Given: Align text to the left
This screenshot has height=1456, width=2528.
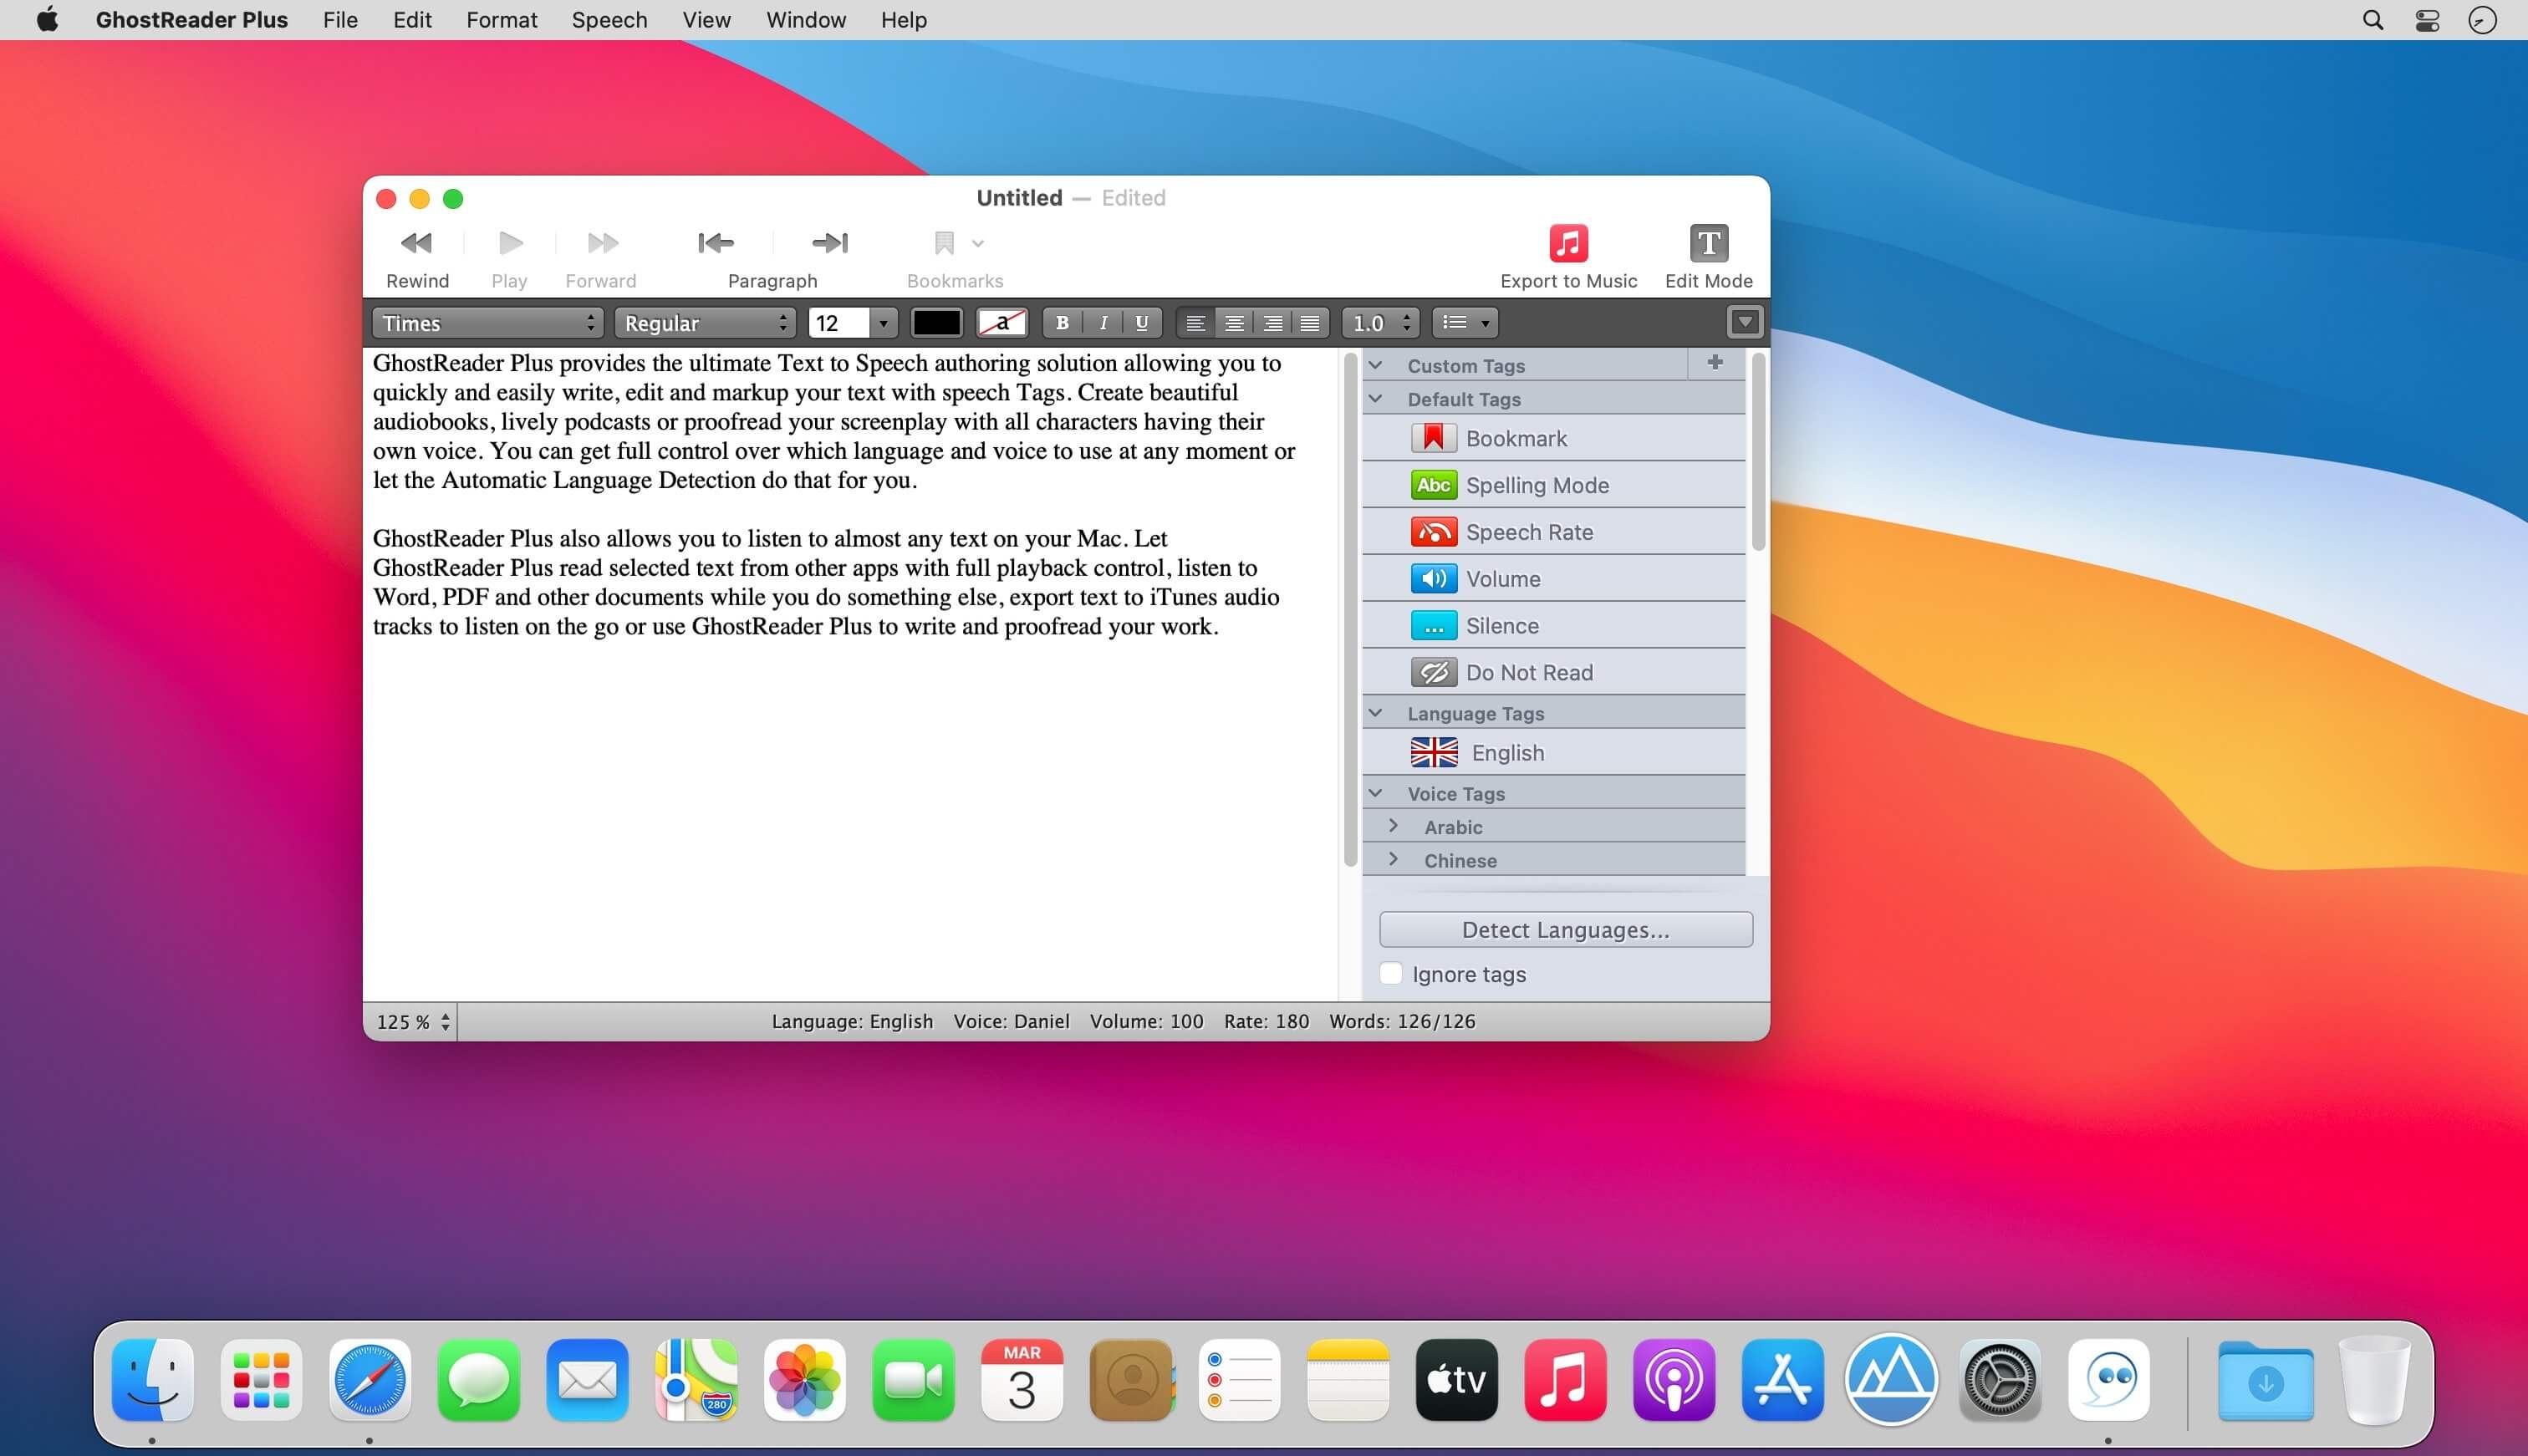Looking at the screenshot, I should point(1195,323).
